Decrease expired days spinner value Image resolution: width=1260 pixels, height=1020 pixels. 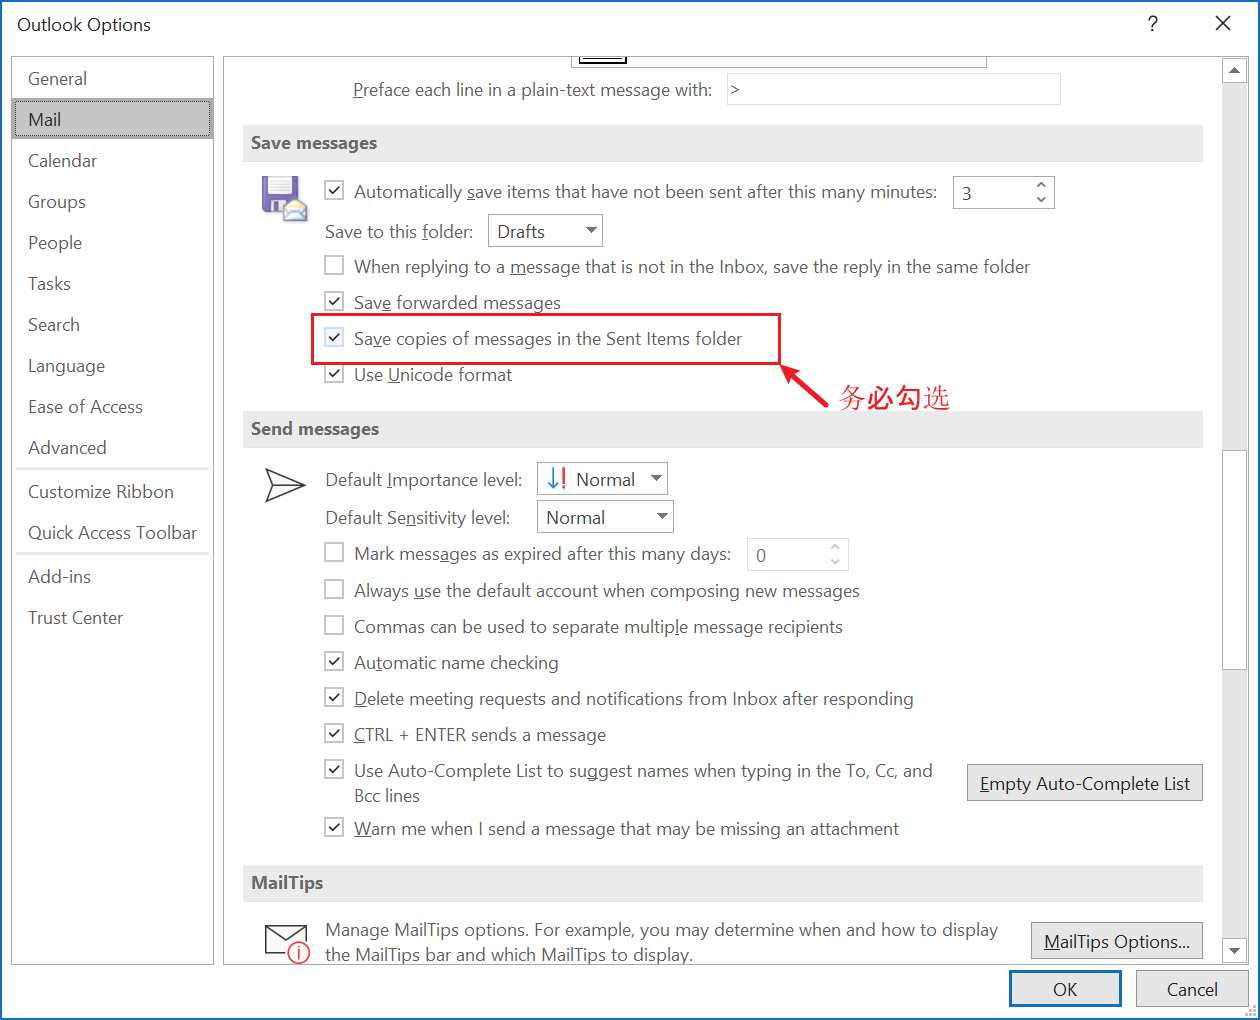(x=835, y=562)
